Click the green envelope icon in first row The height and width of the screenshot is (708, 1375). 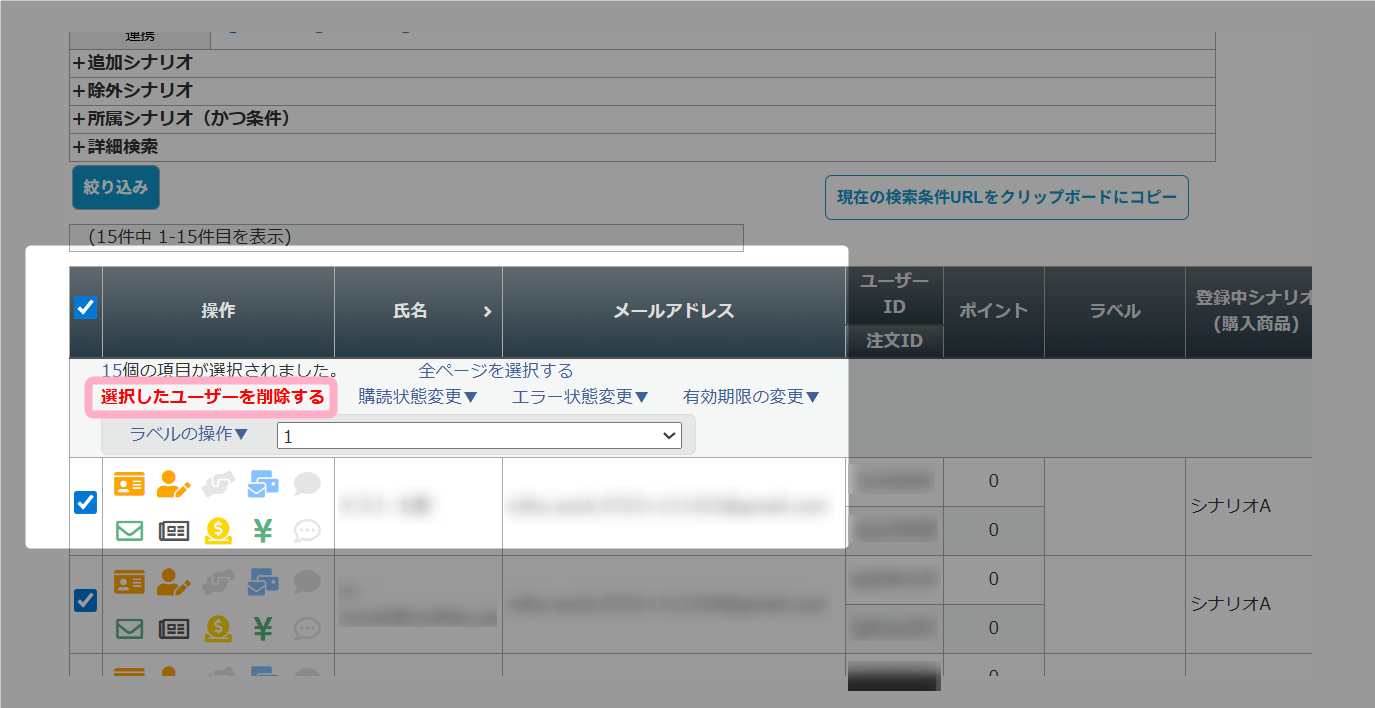(130, 531)
